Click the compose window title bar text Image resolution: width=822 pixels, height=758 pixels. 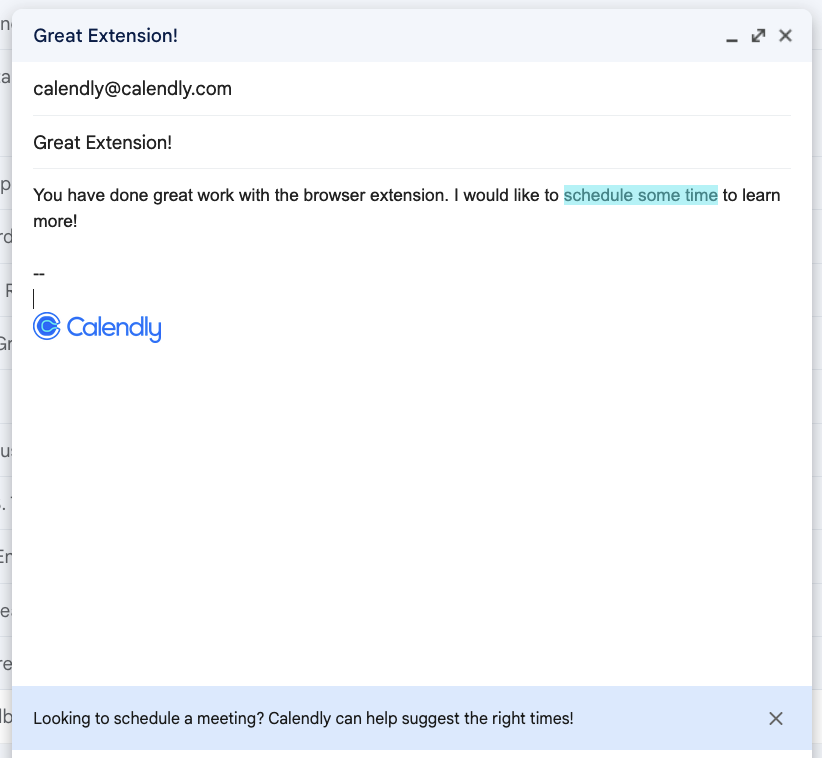click(x=105, y=36)
